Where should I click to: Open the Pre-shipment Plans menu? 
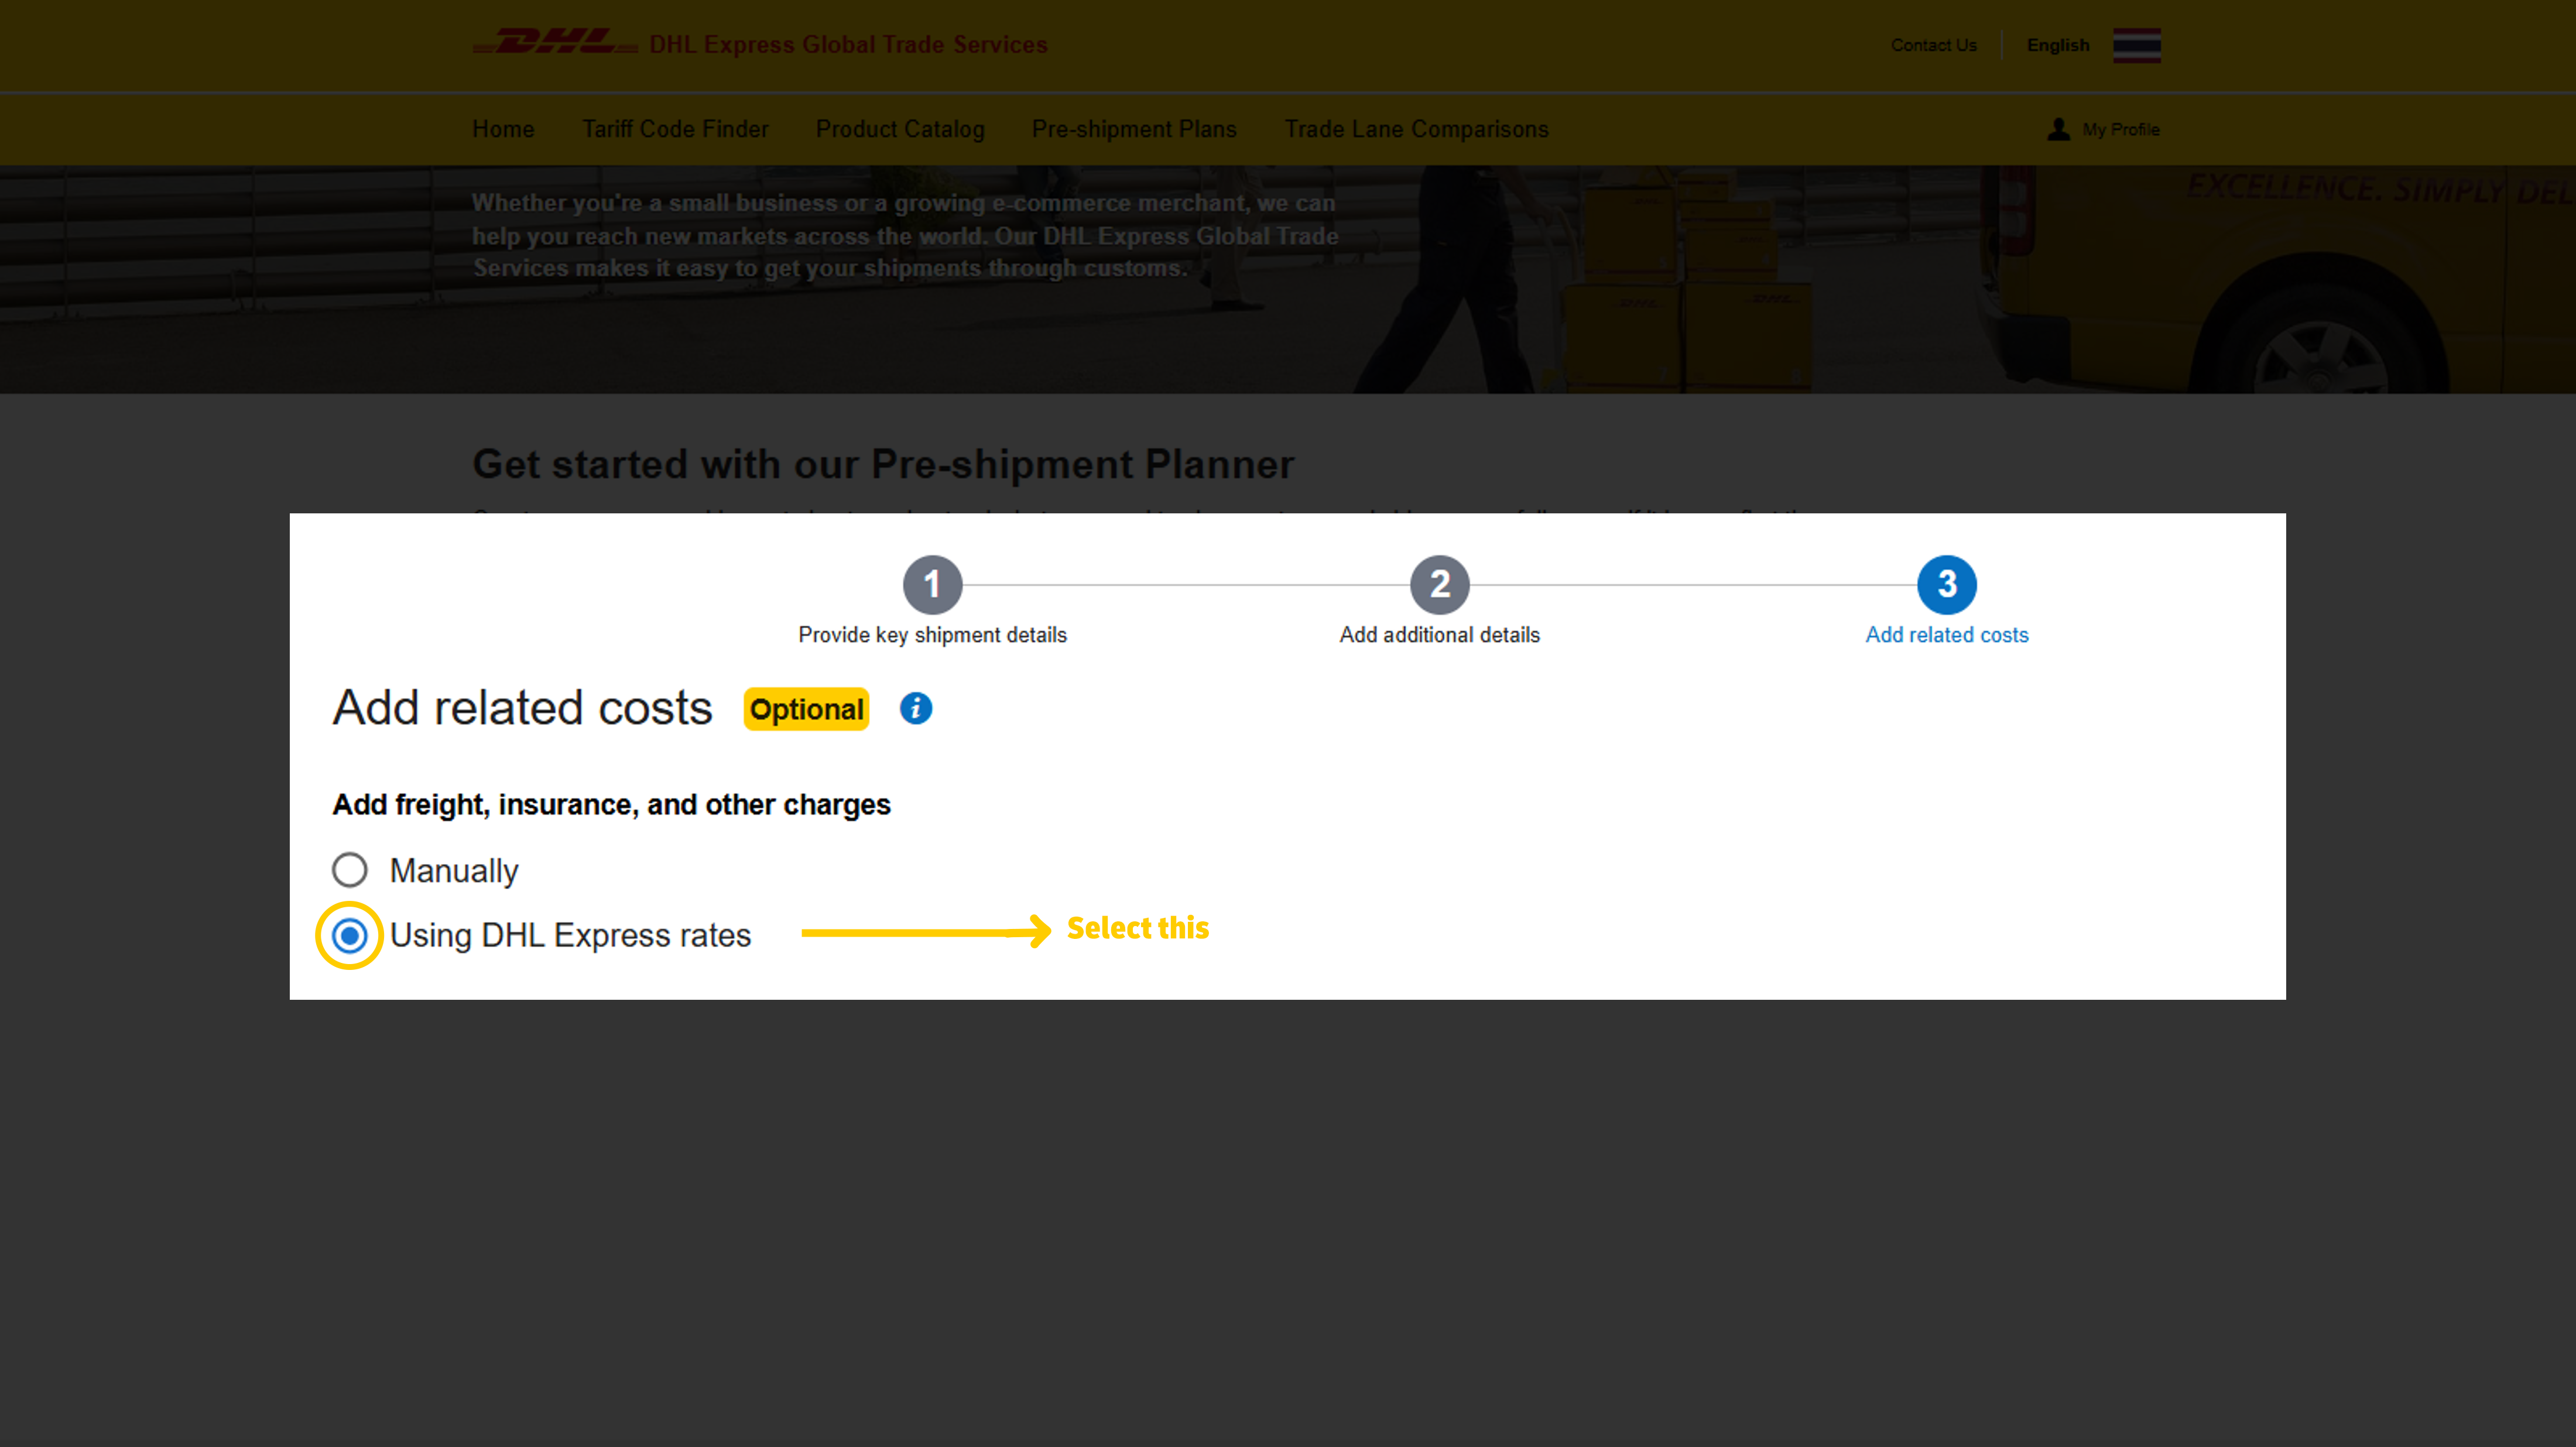click(1134, 129)
